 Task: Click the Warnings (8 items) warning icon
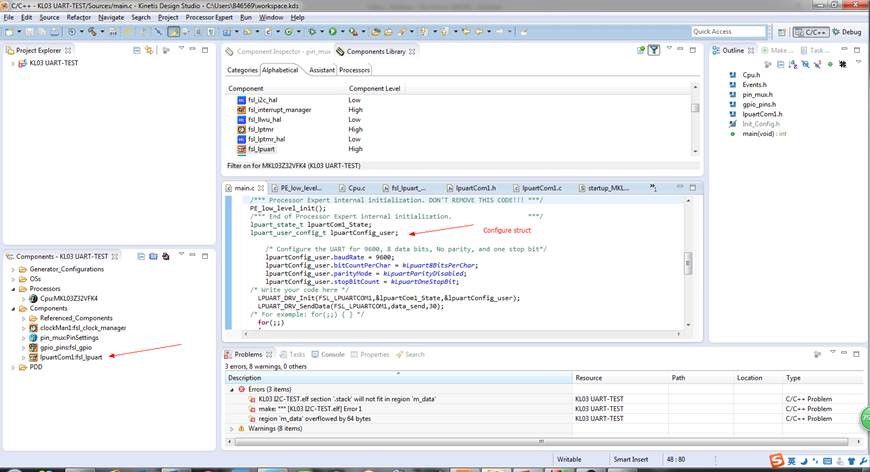point(241,429)
